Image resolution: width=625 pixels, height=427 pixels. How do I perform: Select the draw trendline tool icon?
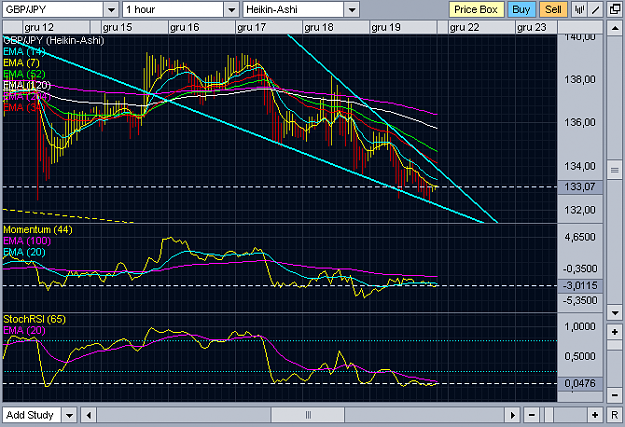(596, 10)
